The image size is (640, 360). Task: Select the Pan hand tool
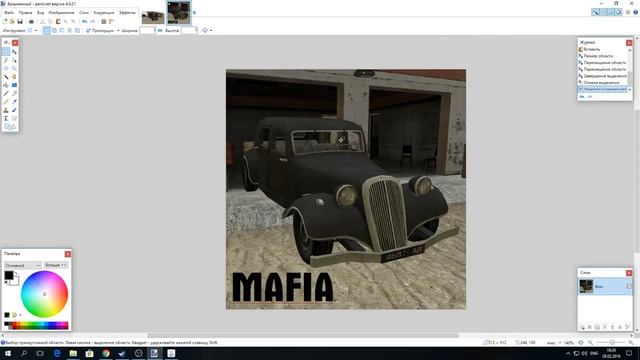[14, 77]
